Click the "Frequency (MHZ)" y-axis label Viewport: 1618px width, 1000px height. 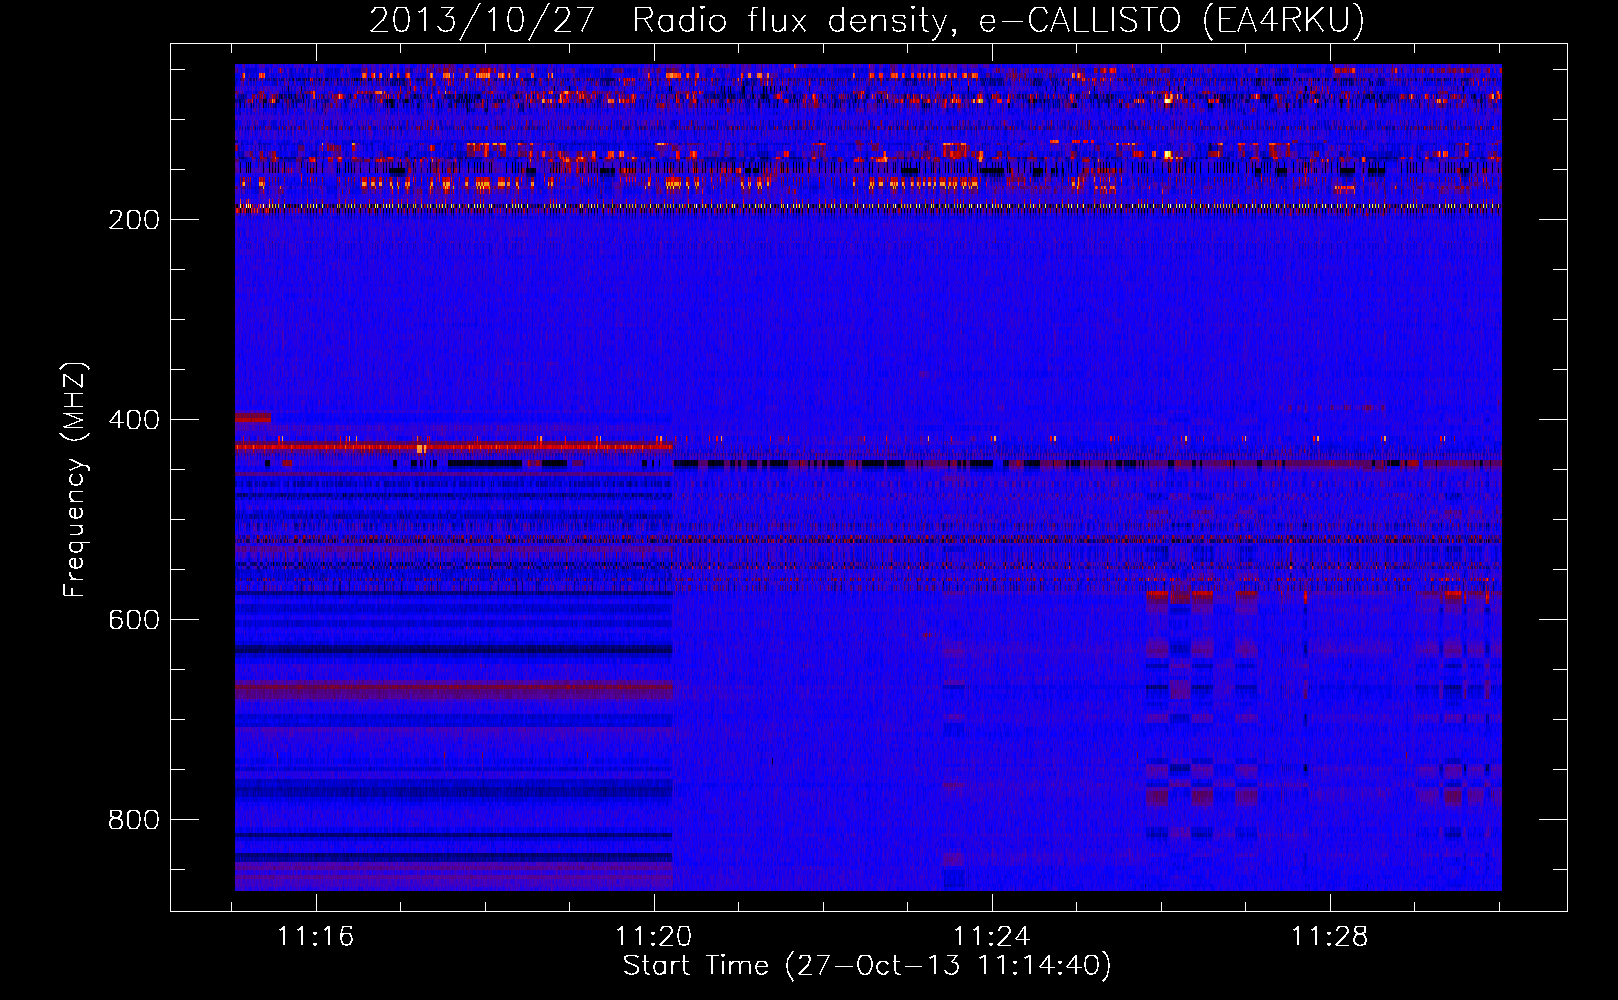[75, 480]
